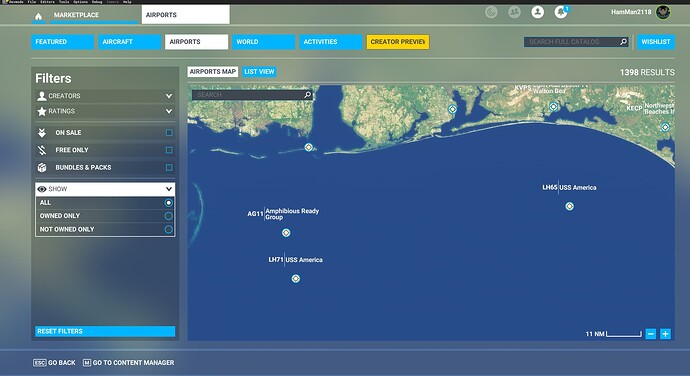
Task: Click the HamMan2118 avatar picture
Action: 663,12
